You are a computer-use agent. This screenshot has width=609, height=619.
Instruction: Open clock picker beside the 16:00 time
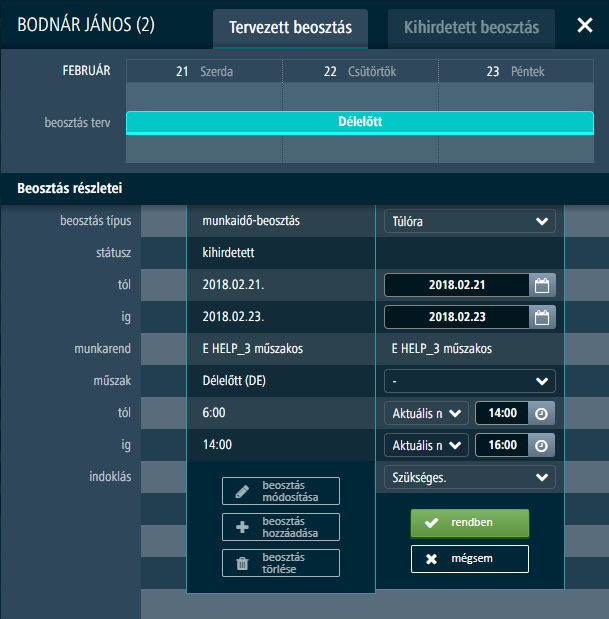pos(541,445)
